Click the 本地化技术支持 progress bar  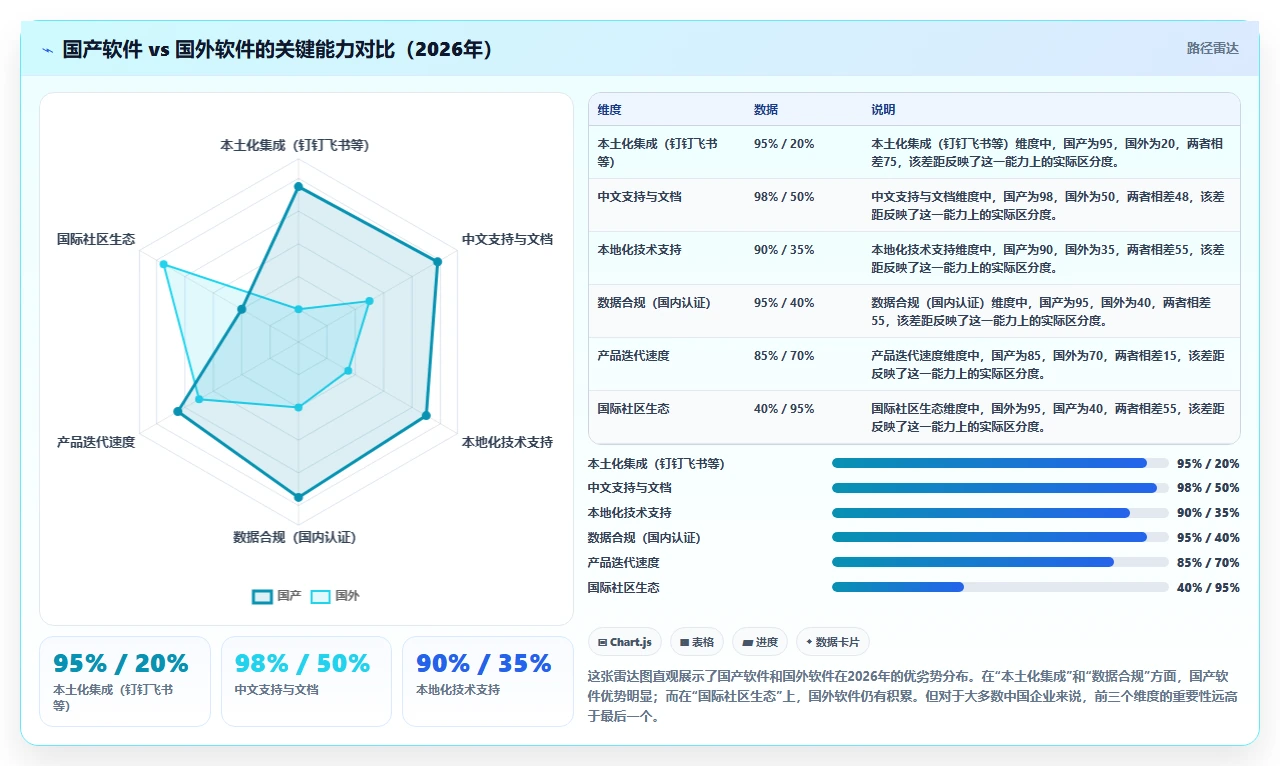point(1000,513)
